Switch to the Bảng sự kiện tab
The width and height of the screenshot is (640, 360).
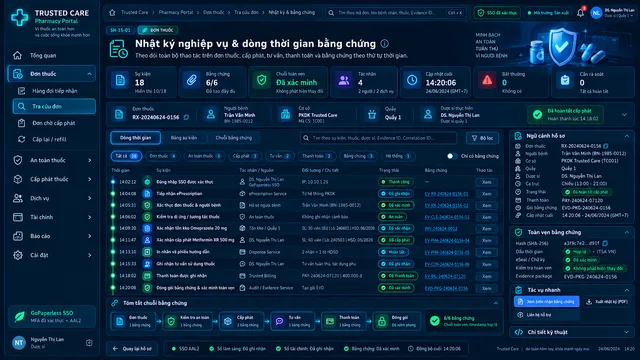point(184,138)
